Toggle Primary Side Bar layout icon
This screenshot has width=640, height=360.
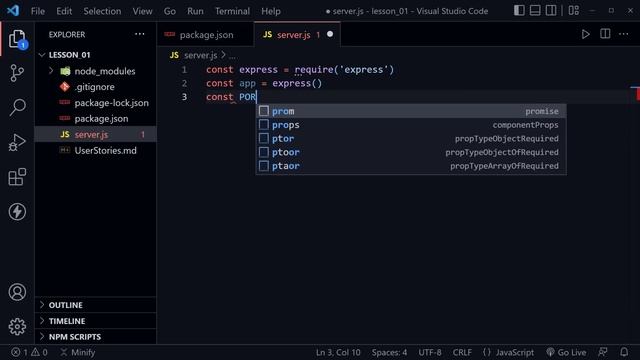point(519,11)
